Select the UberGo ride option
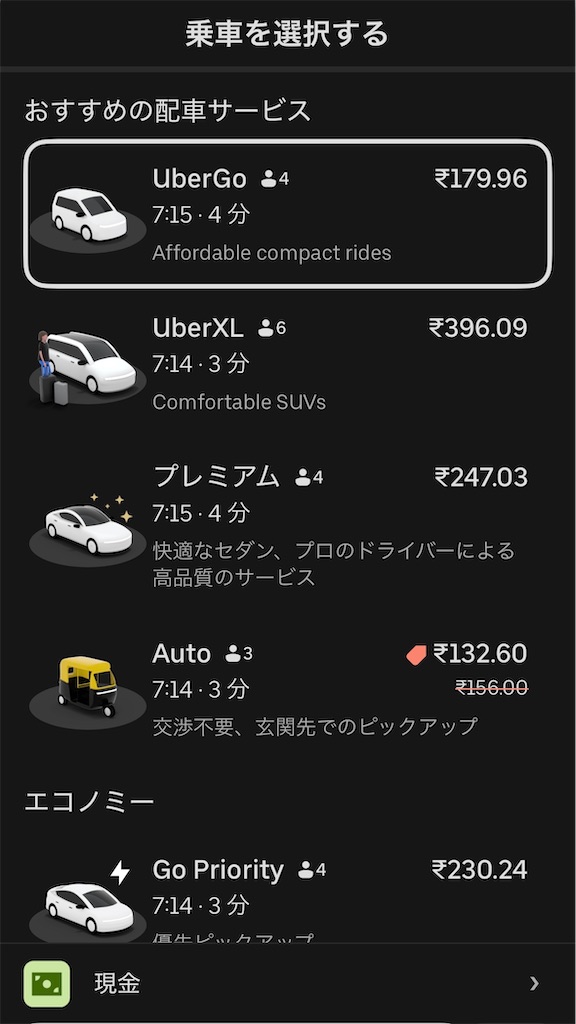Image resolution: width=576 pixels, height=1024 pixels. point(288,213)
